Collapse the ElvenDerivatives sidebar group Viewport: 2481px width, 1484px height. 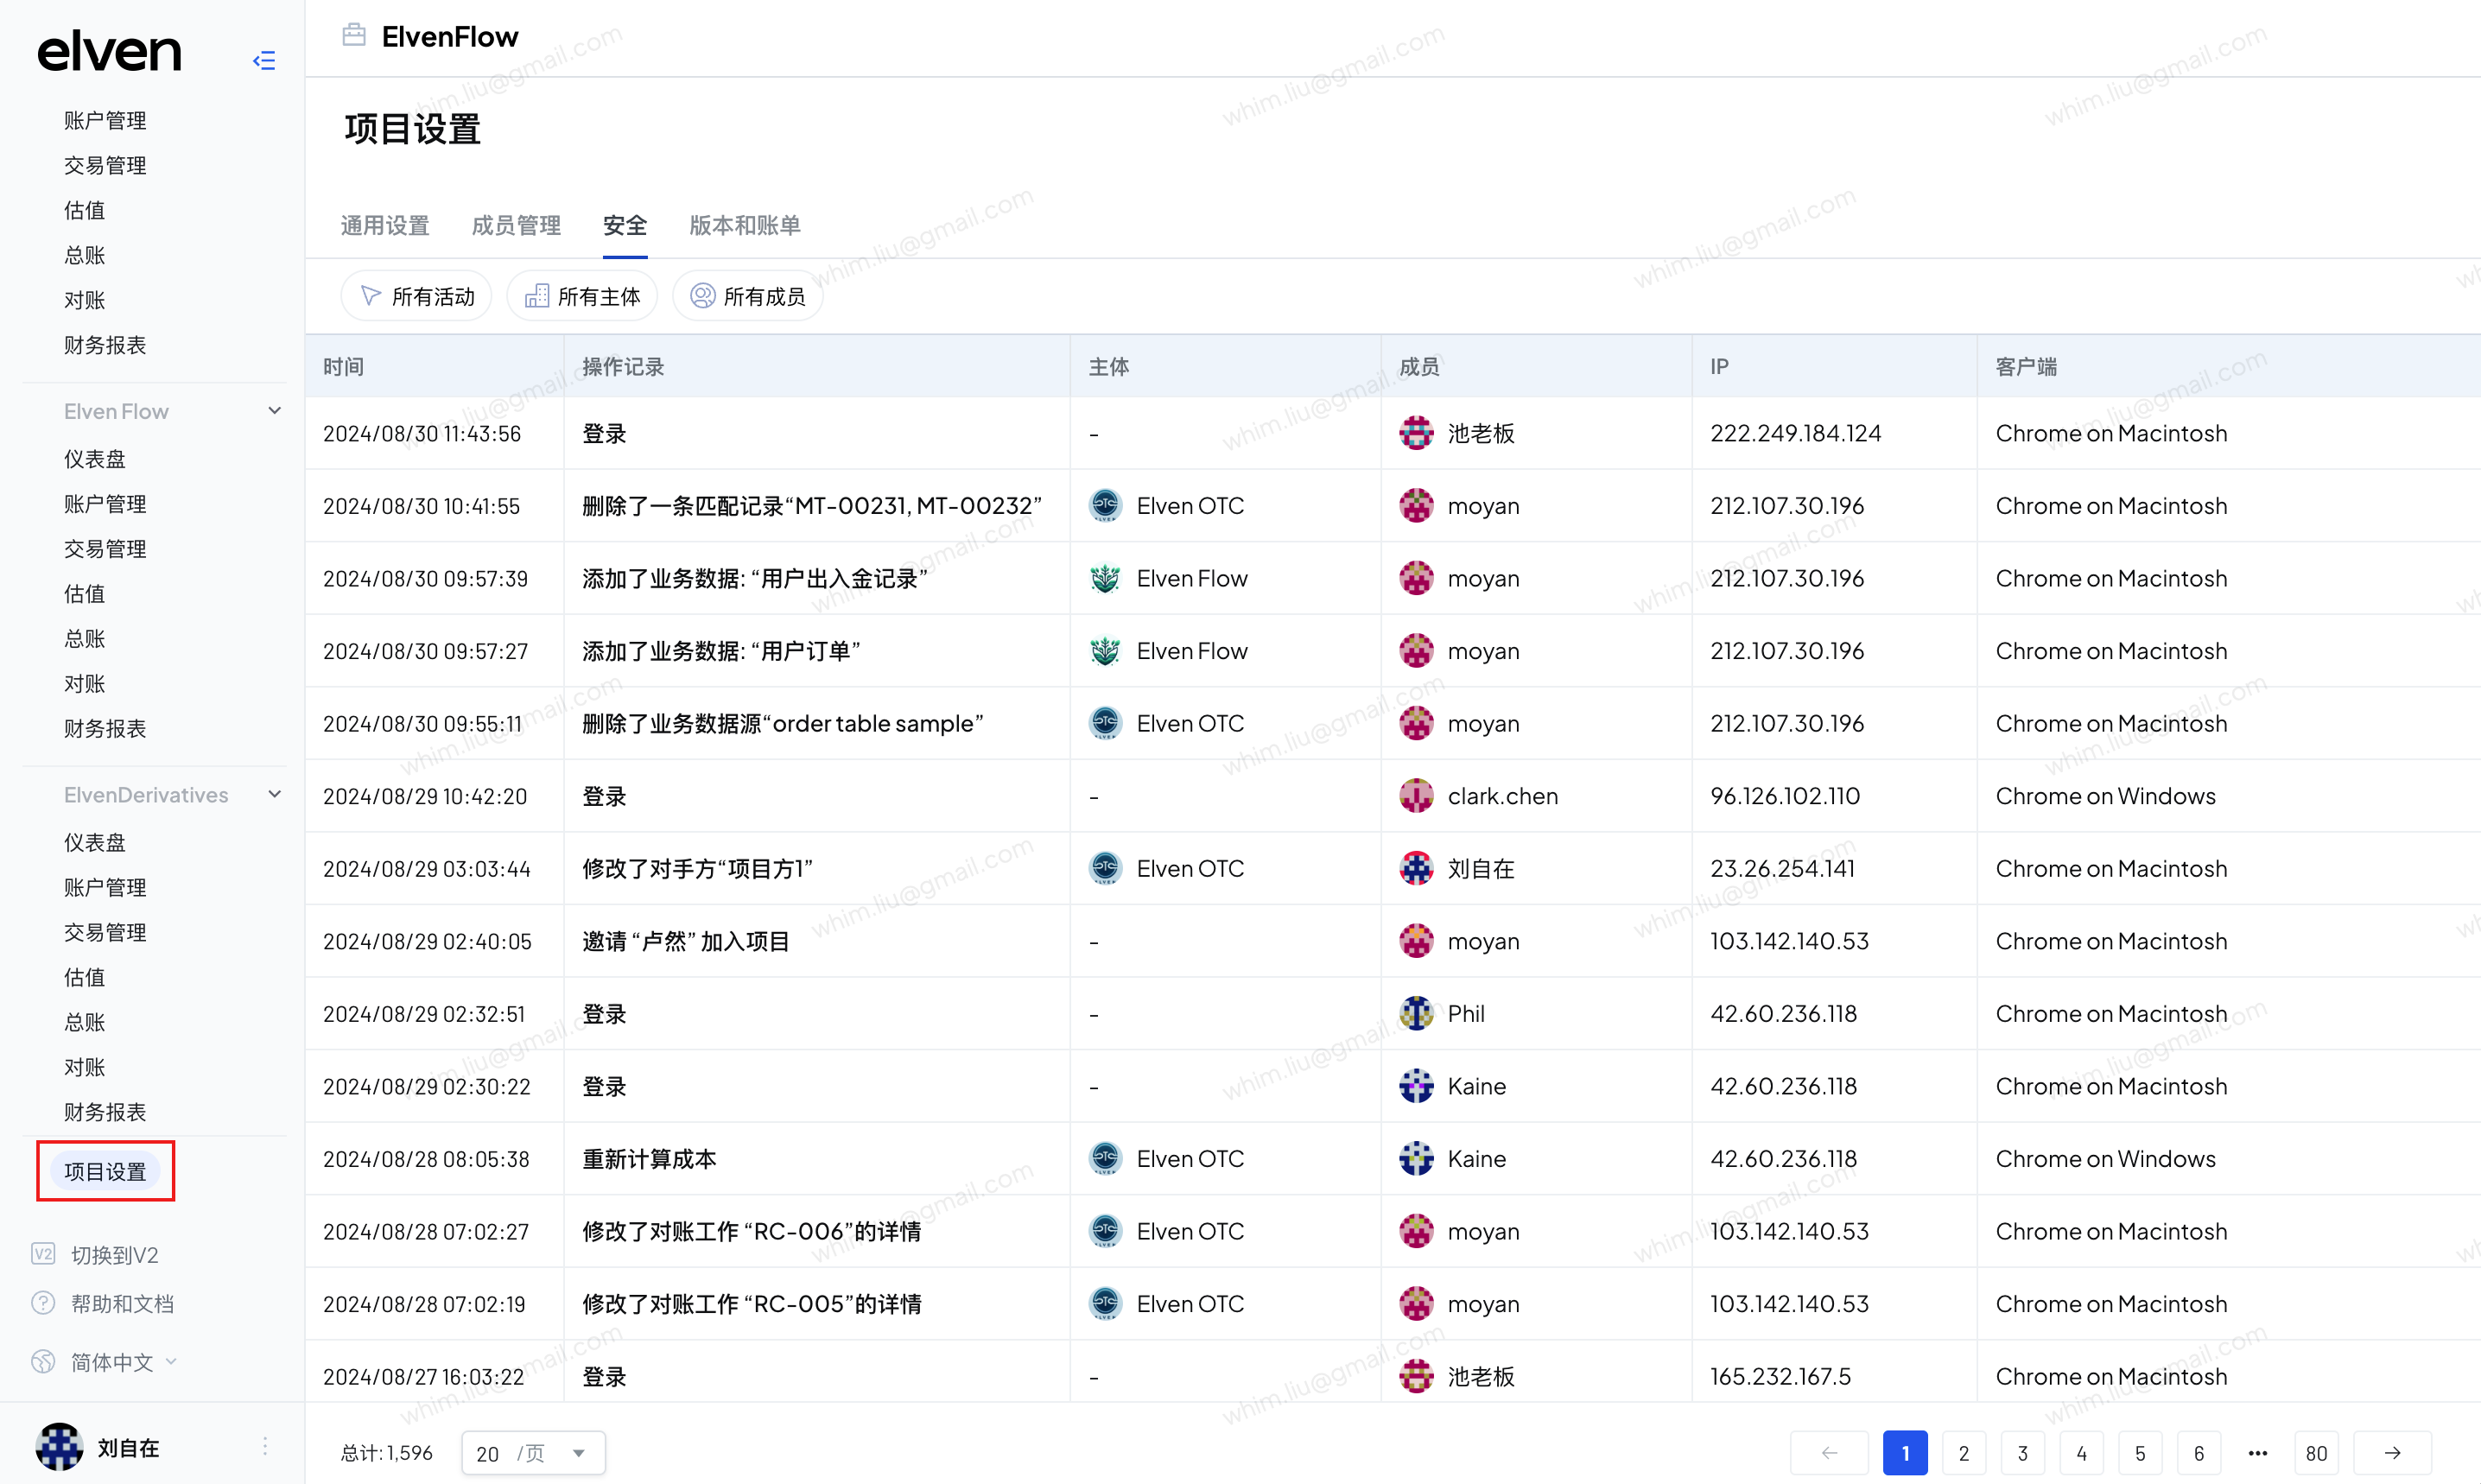pos(275,795)
